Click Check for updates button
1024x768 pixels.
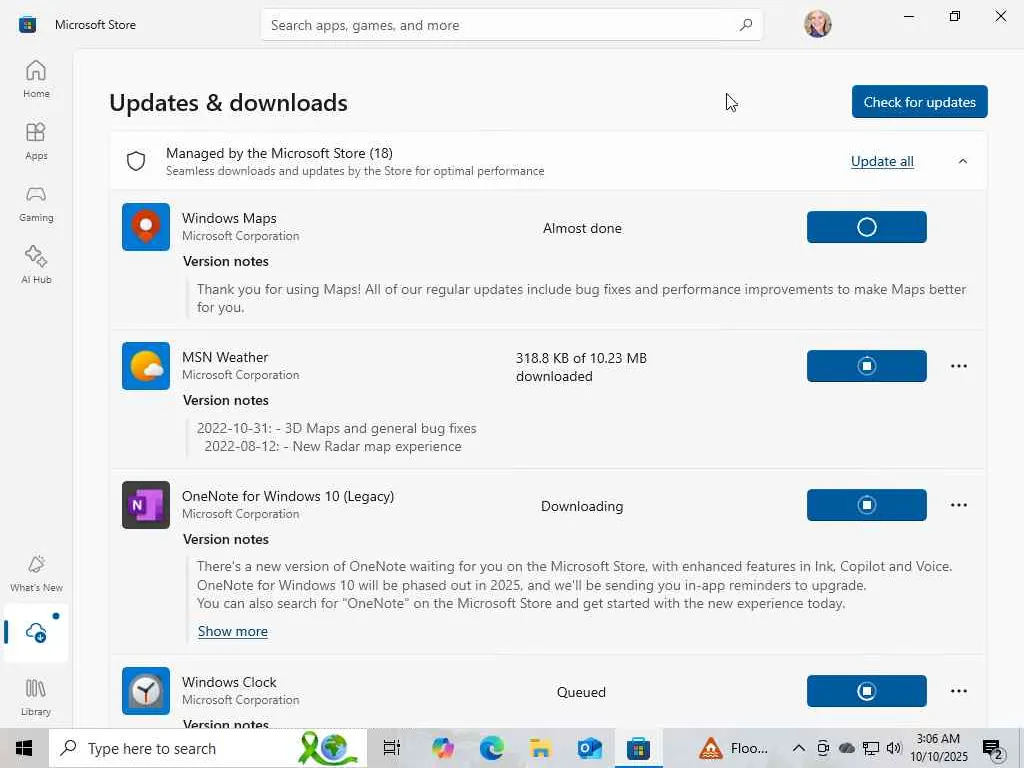click(920, 102)
